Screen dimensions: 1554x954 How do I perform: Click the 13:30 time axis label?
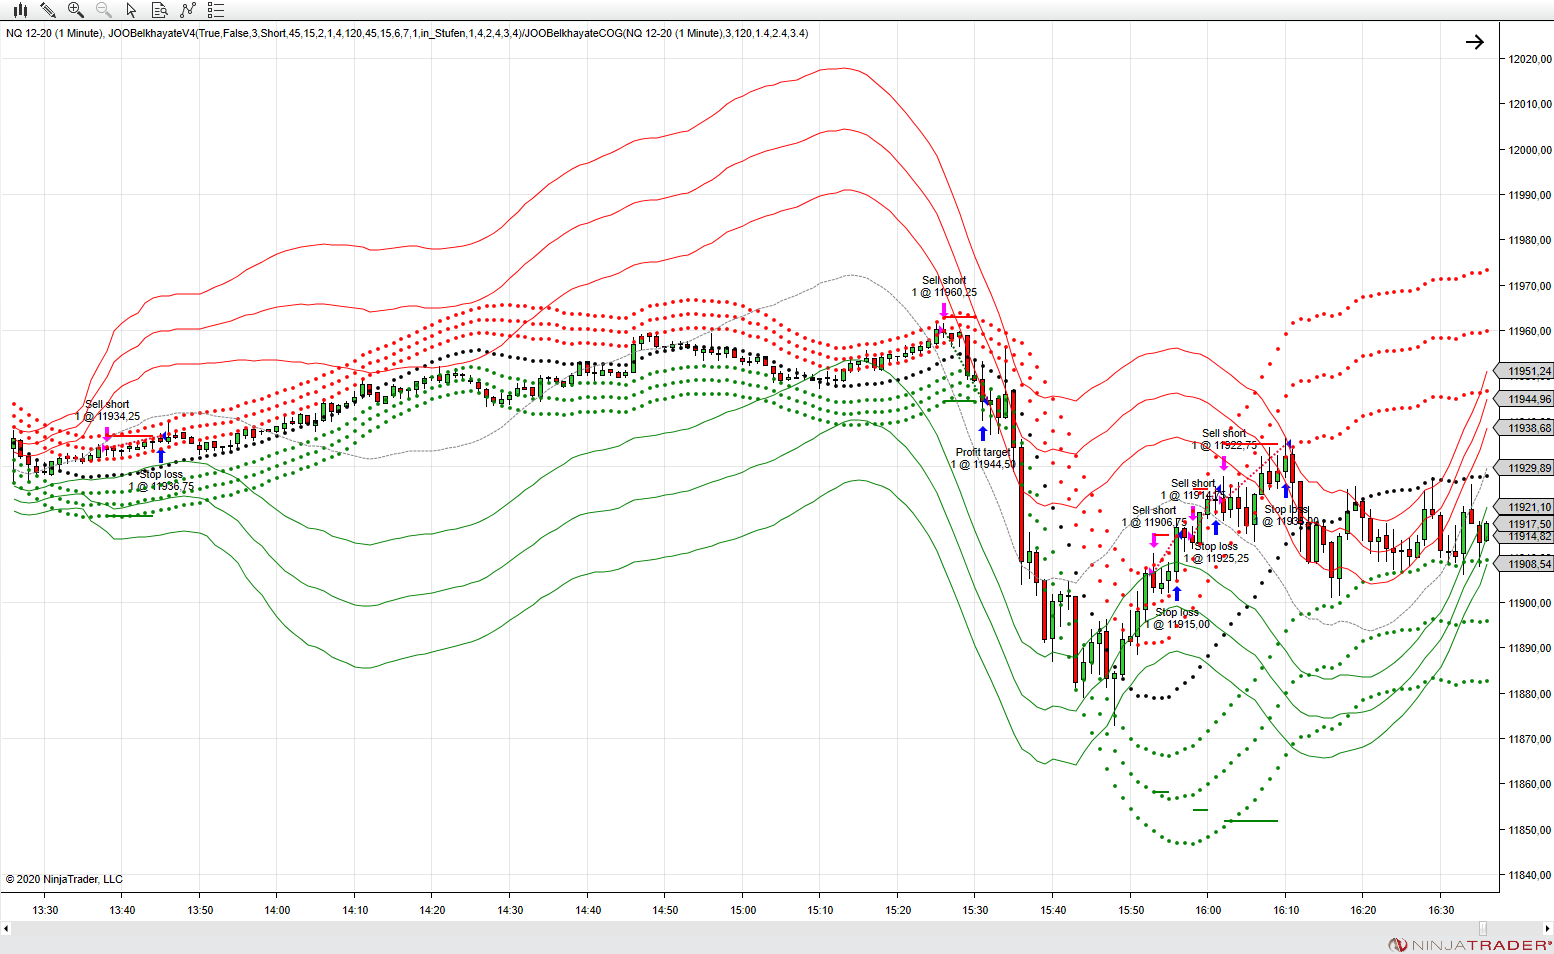[45, 910]
